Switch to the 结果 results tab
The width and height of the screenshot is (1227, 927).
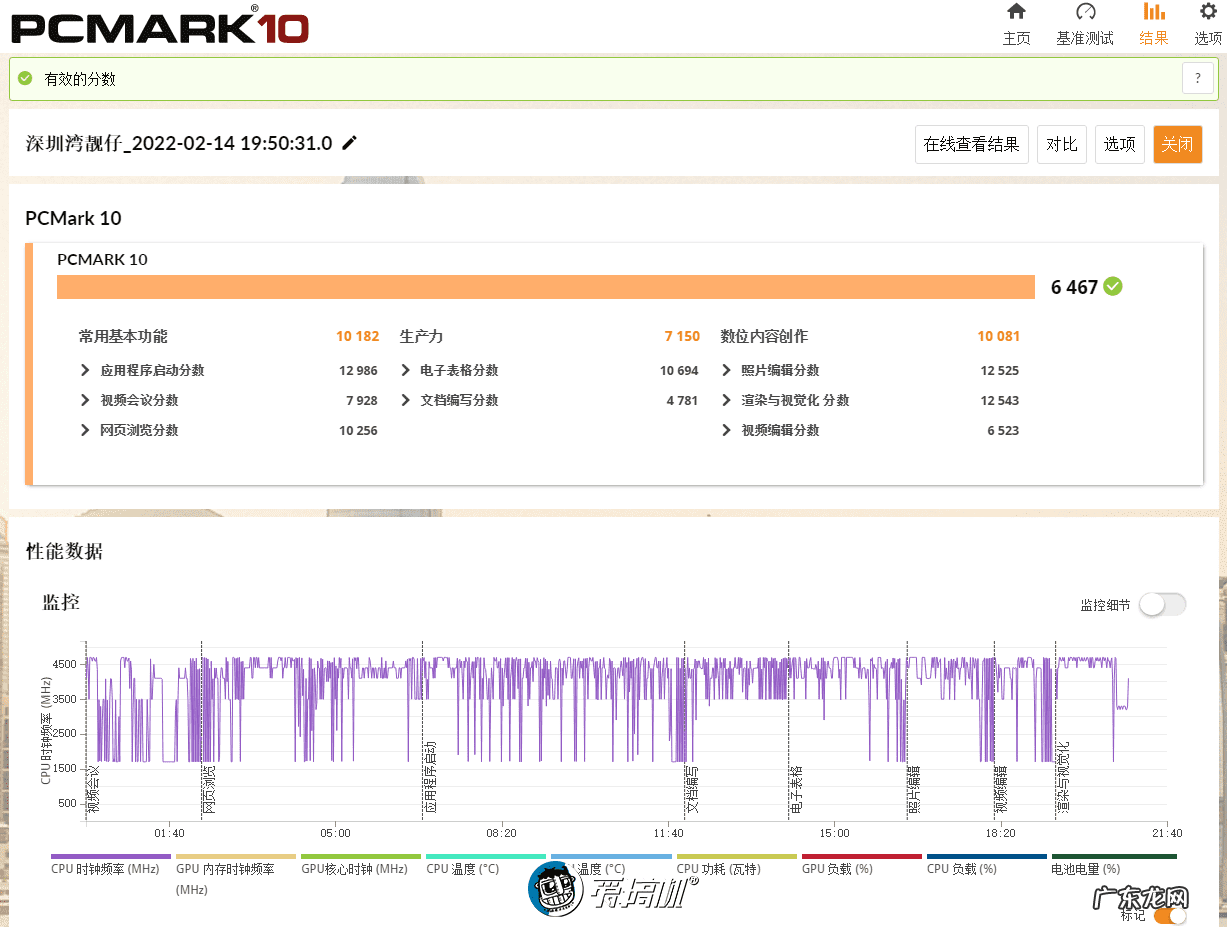(x=1153, y=25)
